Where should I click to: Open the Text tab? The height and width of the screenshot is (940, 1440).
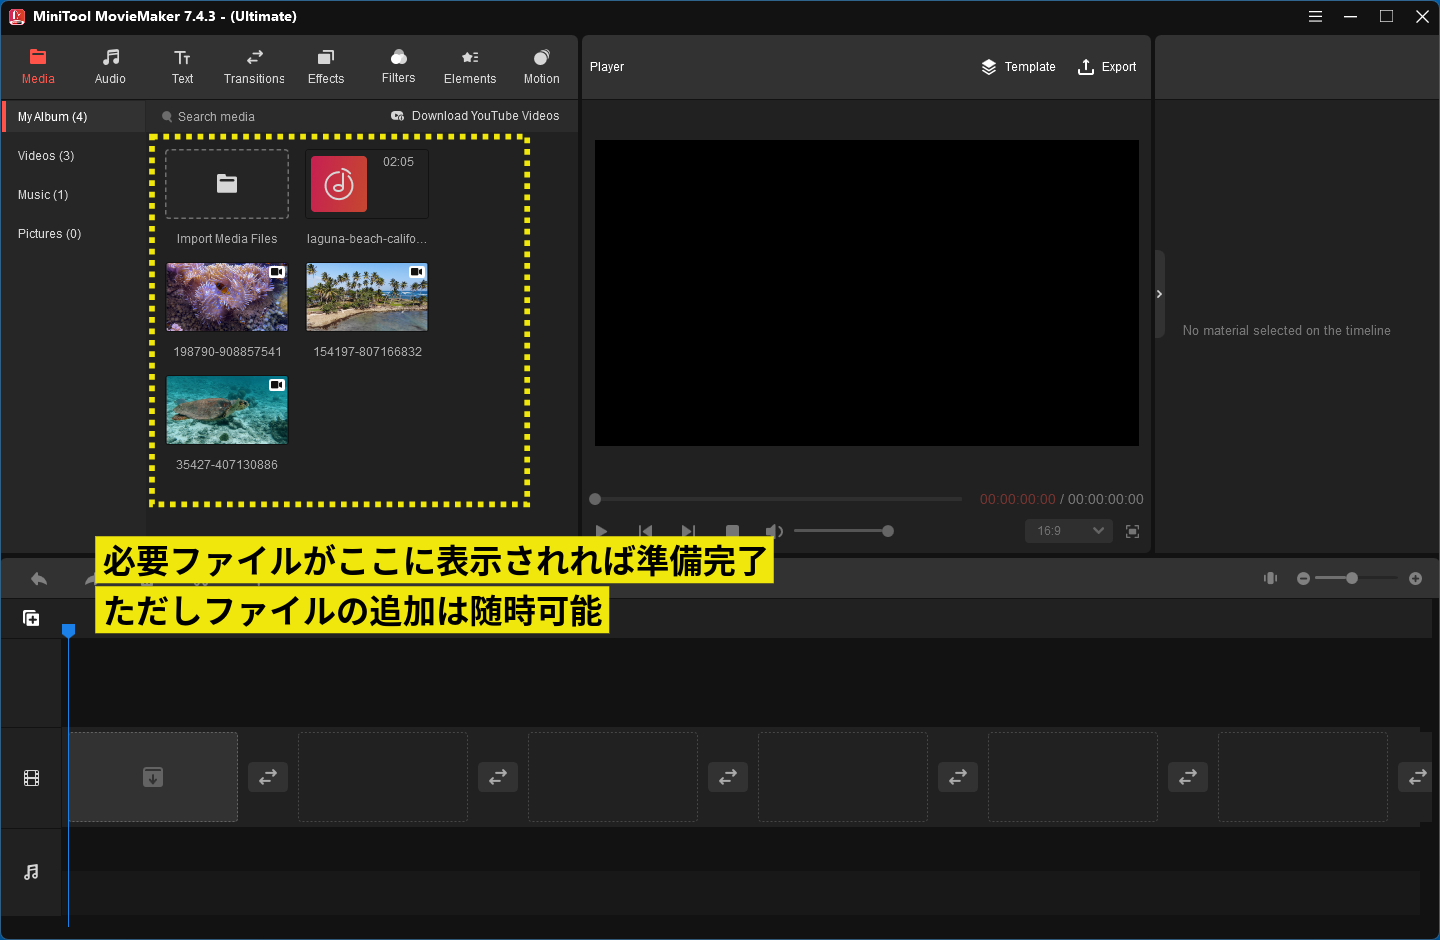click(182, 66)
